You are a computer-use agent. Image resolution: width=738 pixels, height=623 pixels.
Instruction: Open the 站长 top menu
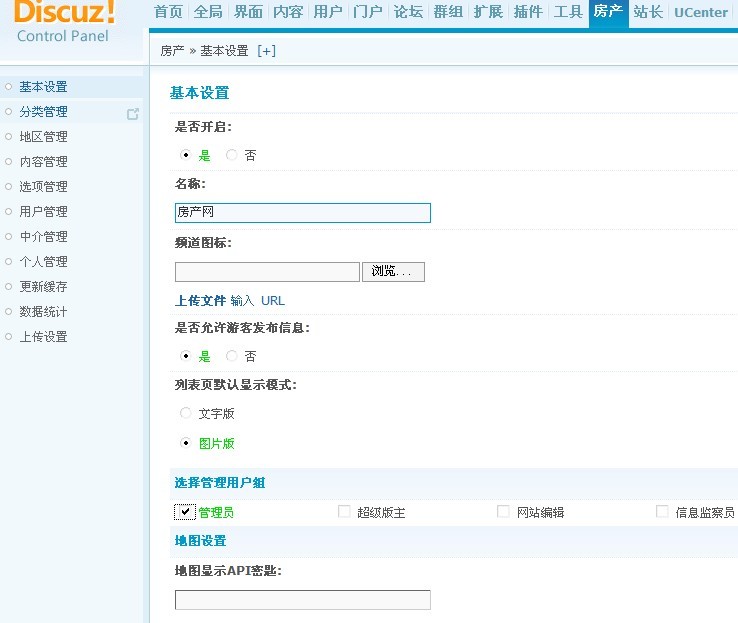(648, 12)
